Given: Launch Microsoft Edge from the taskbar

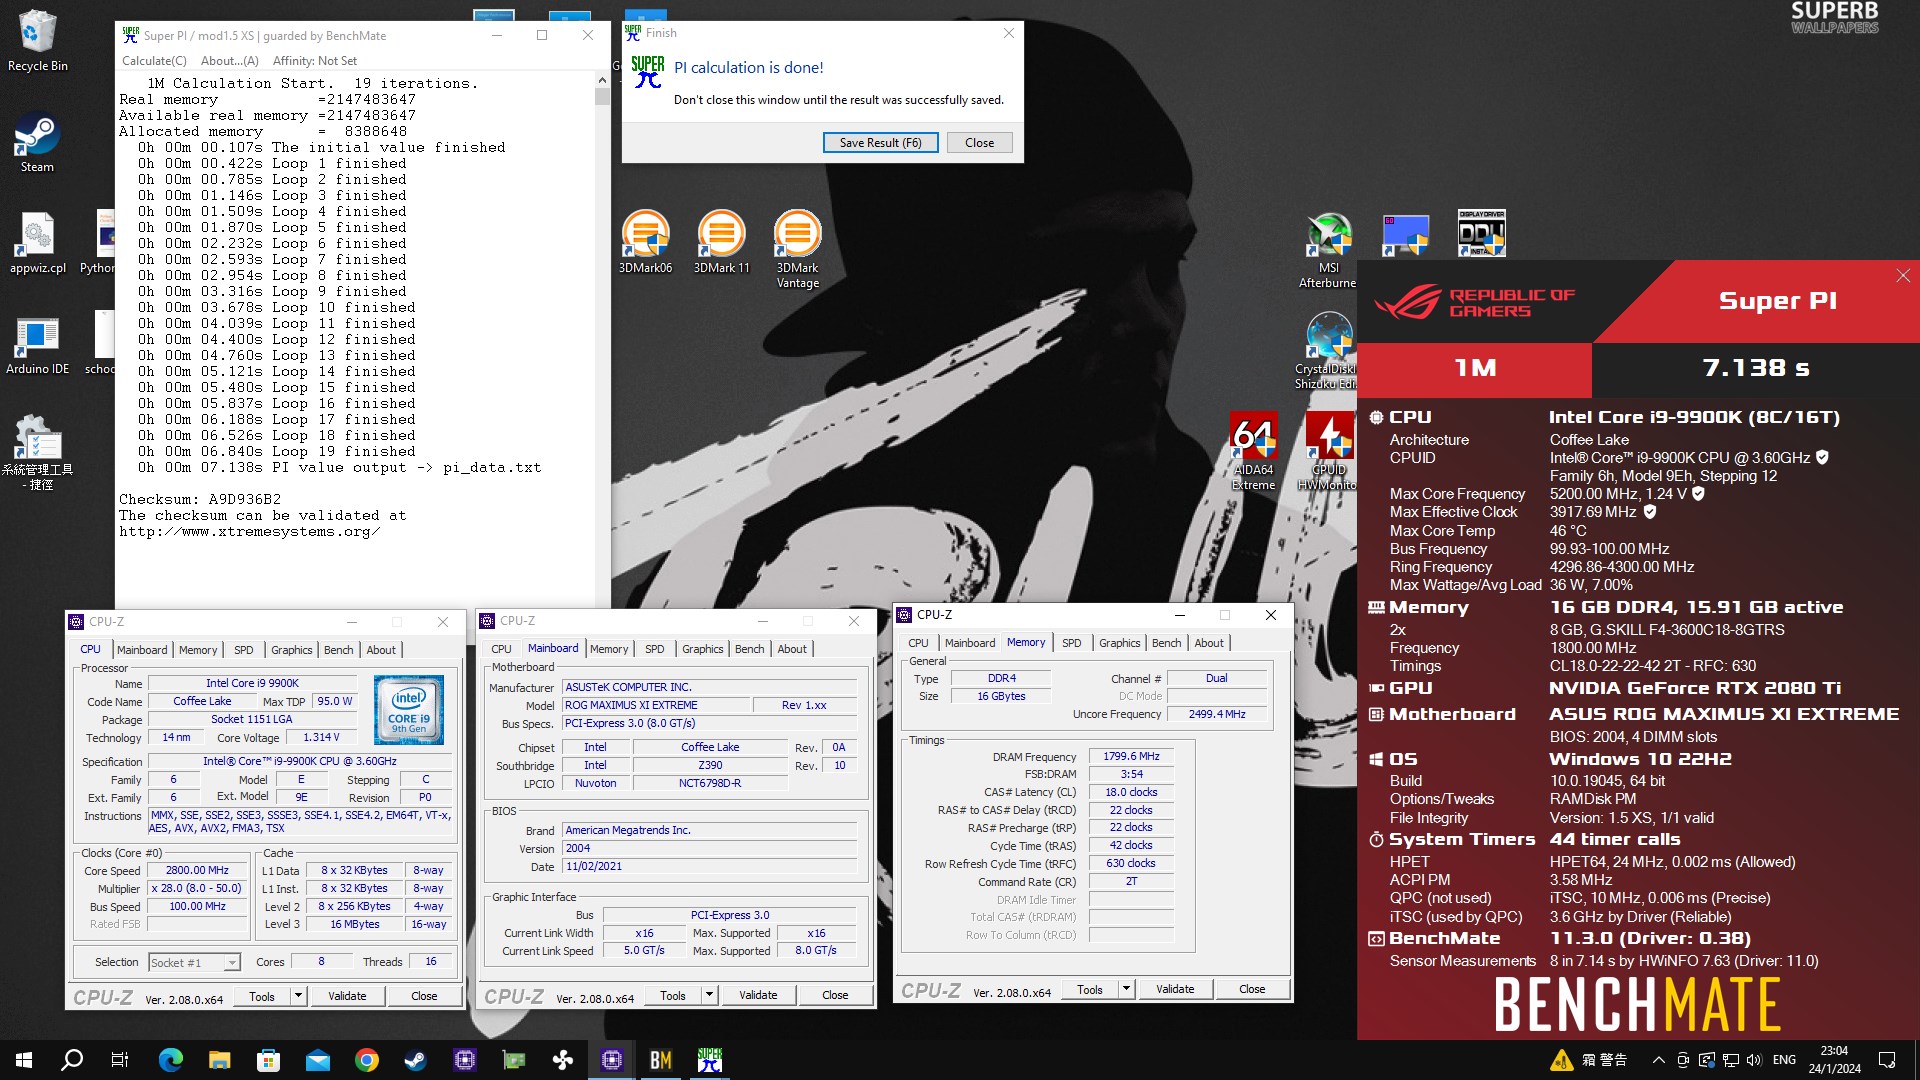Looking at the screenshot, I should pos(170,1060).
